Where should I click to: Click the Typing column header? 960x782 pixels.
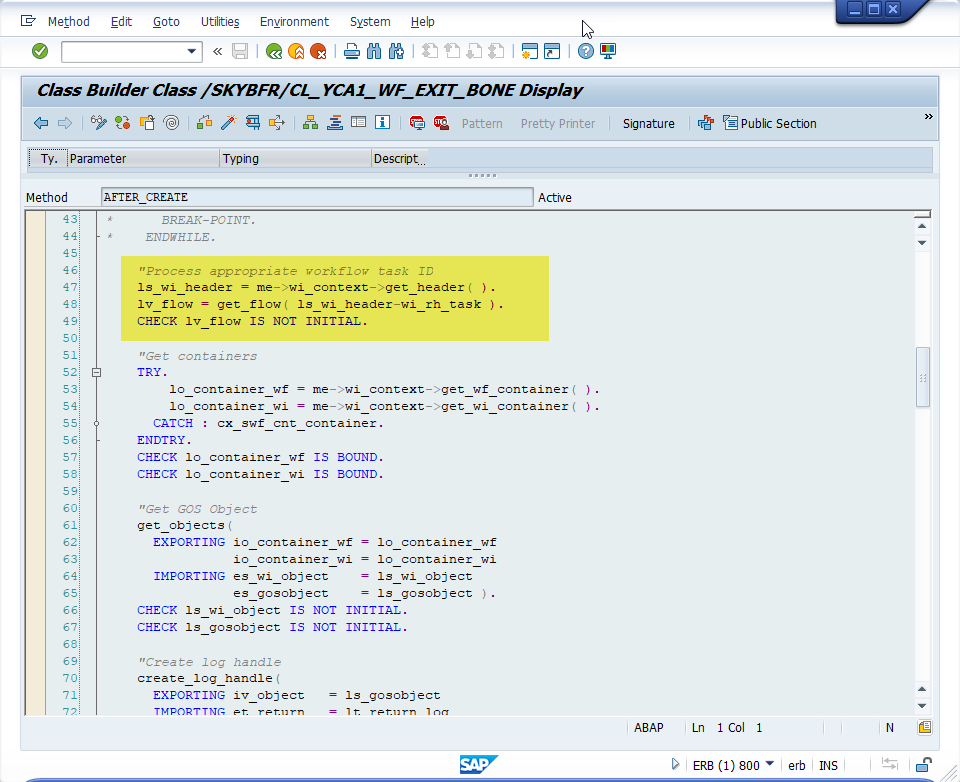coord(295,159)
